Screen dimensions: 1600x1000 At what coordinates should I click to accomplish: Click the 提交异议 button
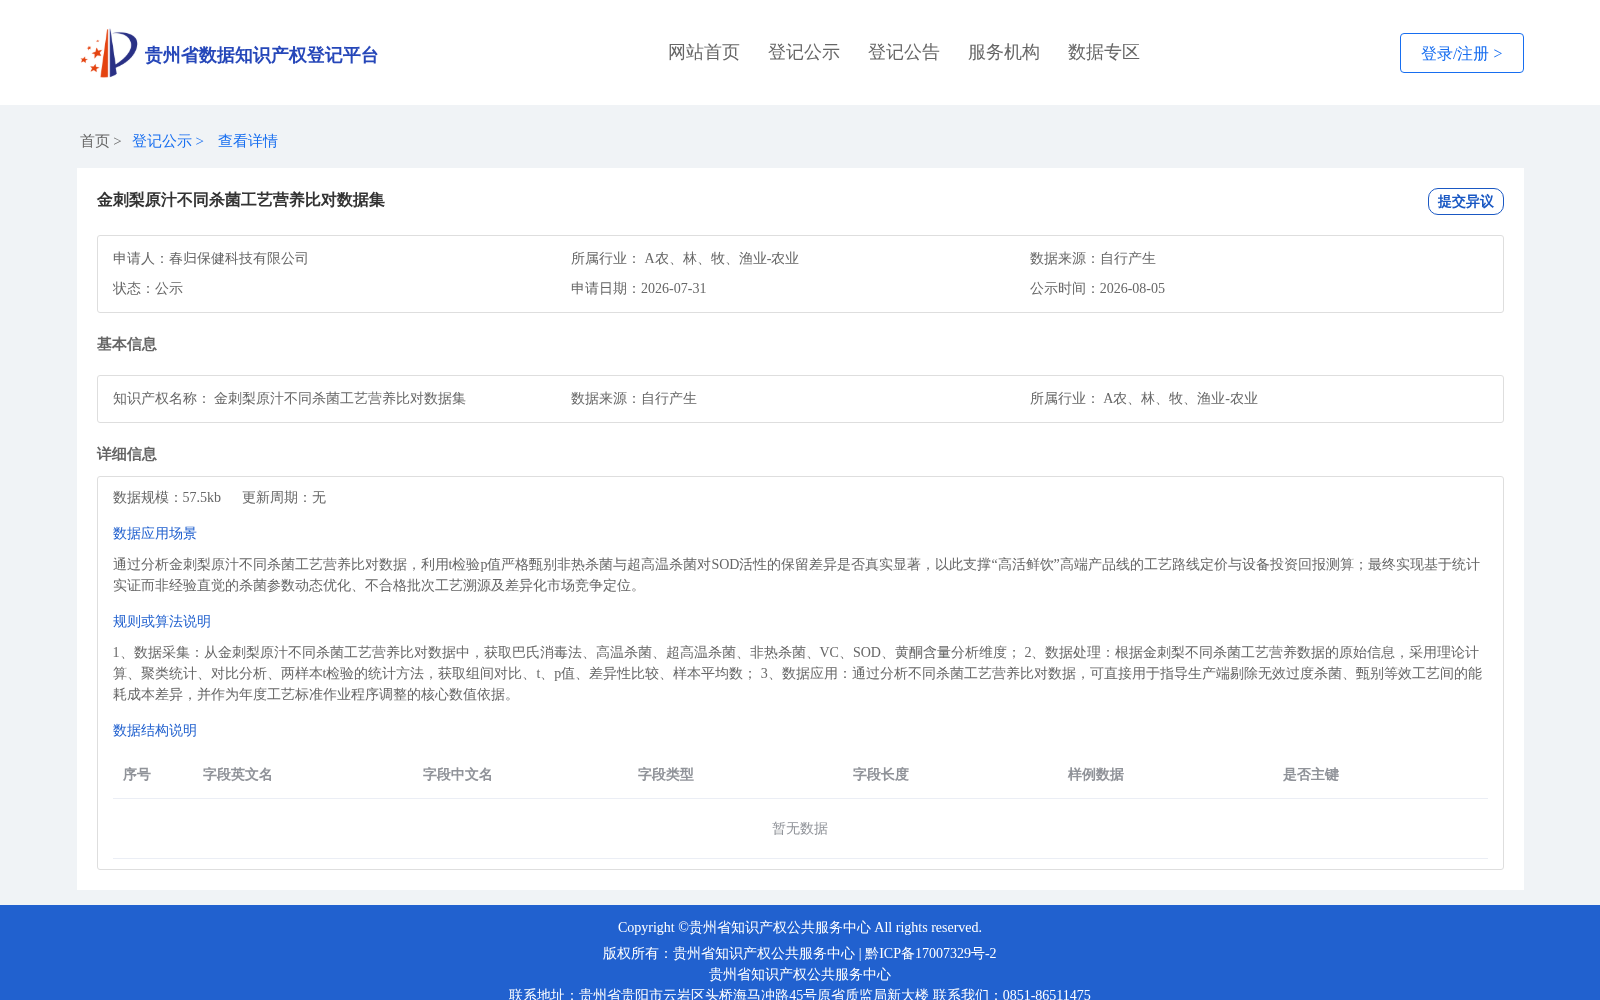[x=1466, y=201]
